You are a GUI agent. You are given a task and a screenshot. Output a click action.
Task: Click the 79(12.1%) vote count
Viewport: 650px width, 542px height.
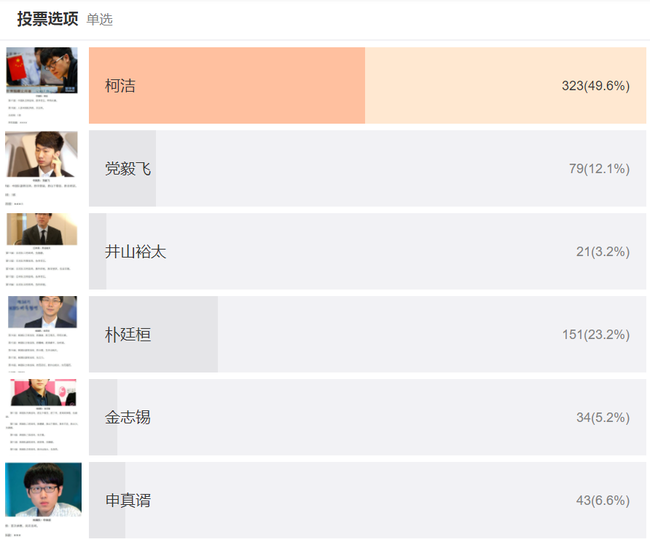[599, 169]
